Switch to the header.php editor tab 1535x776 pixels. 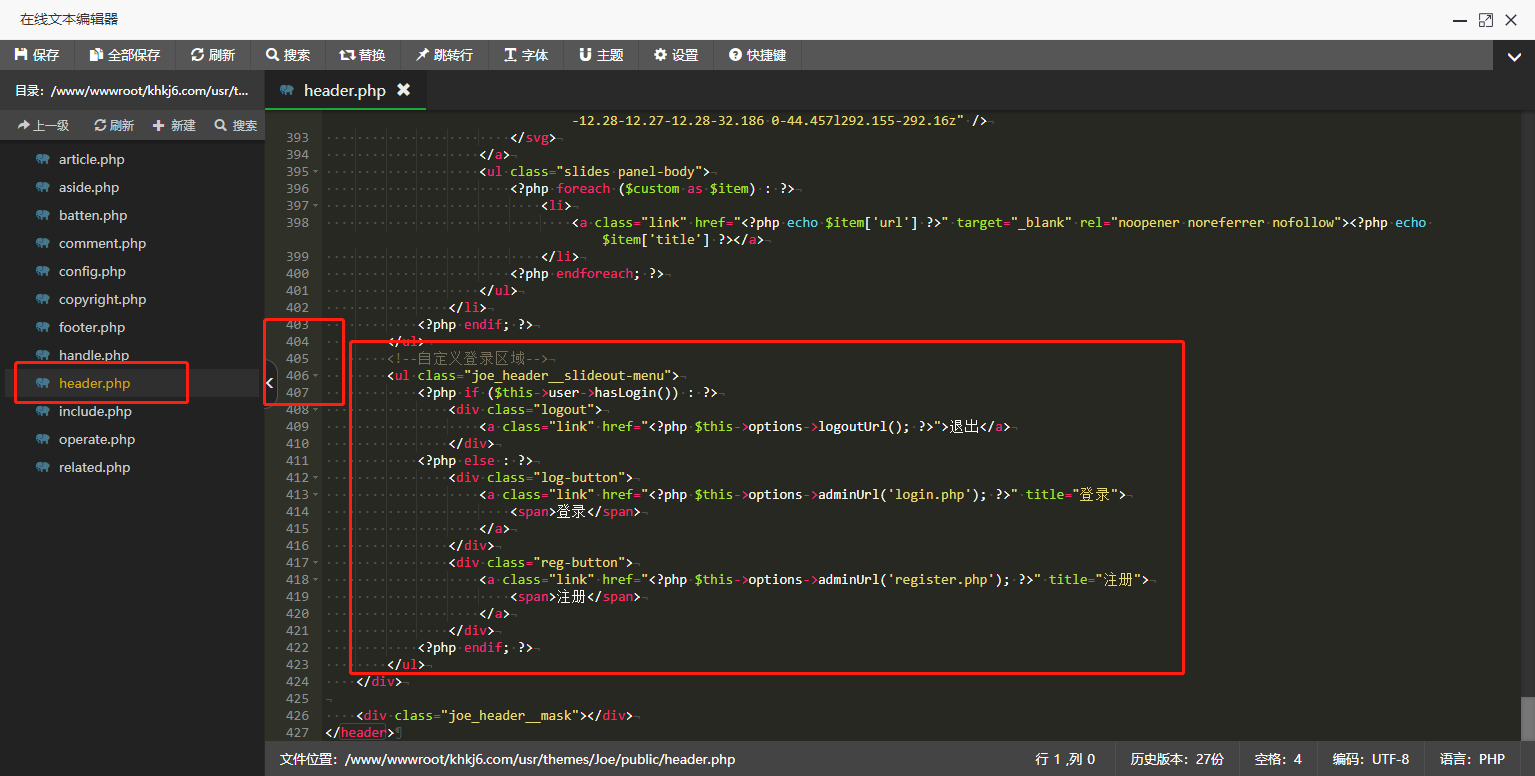click(344, 90)
